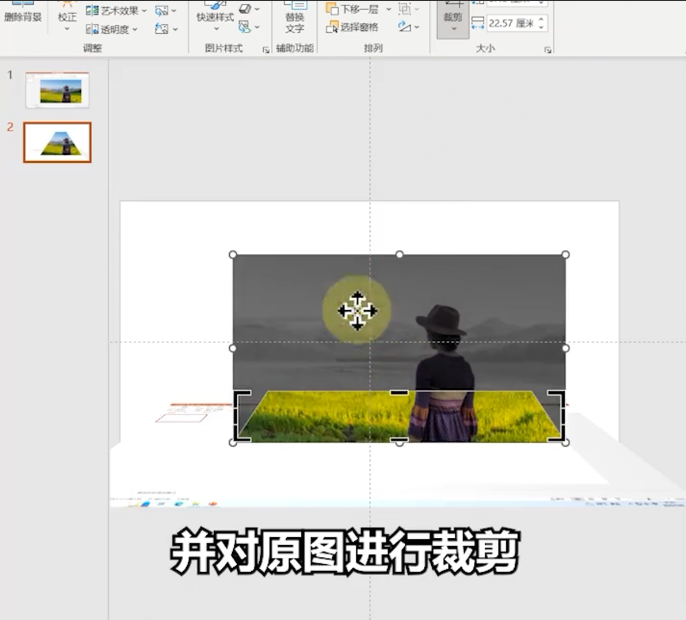Click the right-middle picture sizing handle
686x620 pixels.
(x=565, y=348)
